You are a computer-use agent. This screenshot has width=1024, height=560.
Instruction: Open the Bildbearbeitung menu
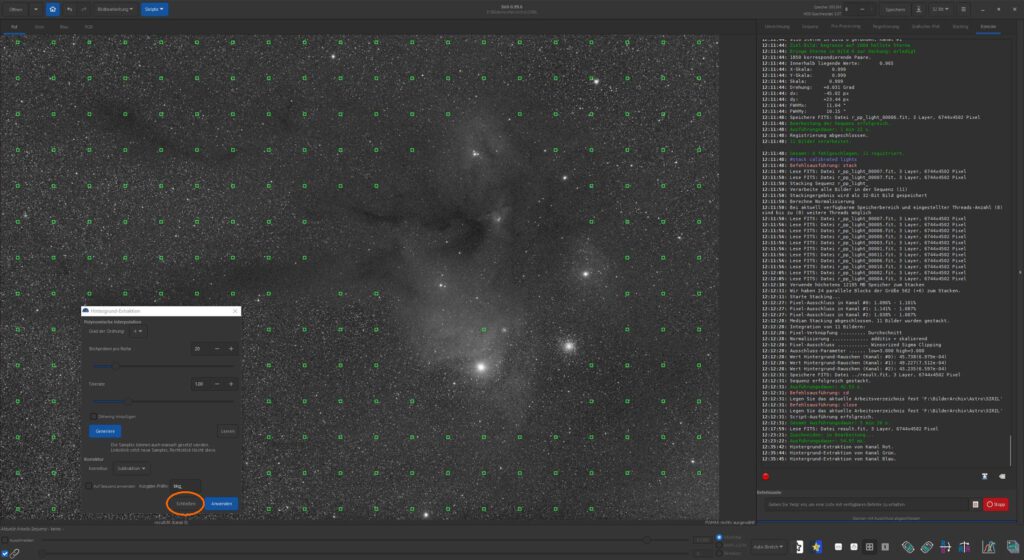point(119,9)
